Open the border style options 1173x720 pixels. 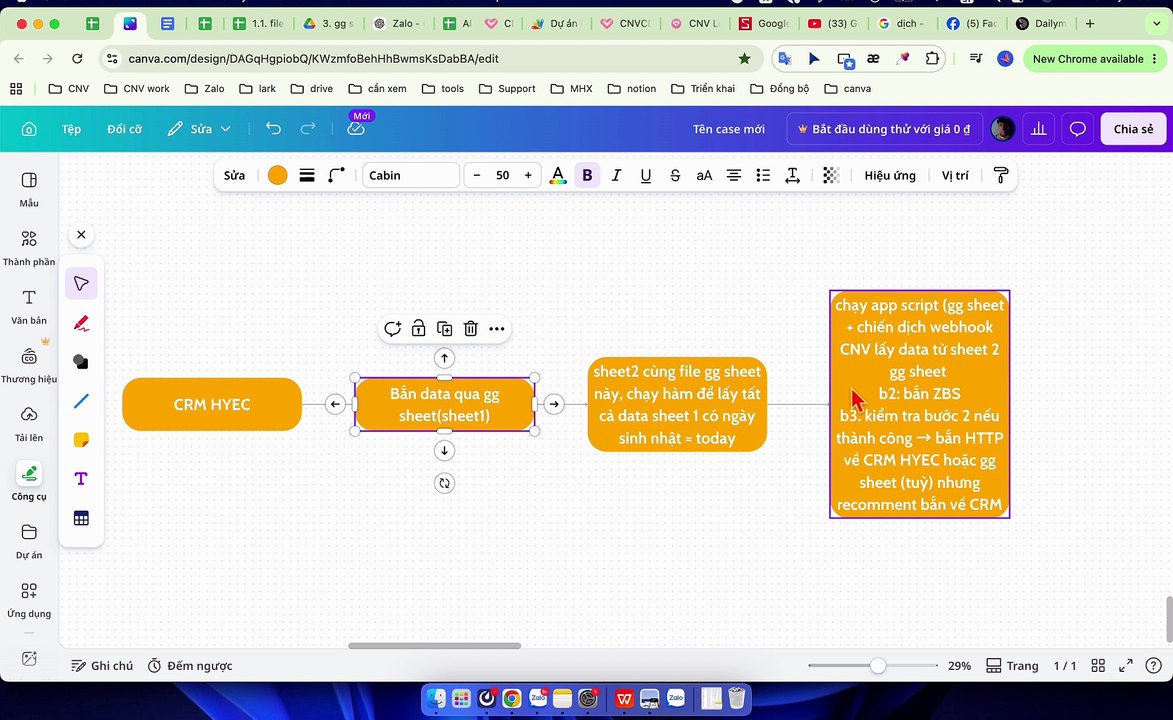coord(307,175)
